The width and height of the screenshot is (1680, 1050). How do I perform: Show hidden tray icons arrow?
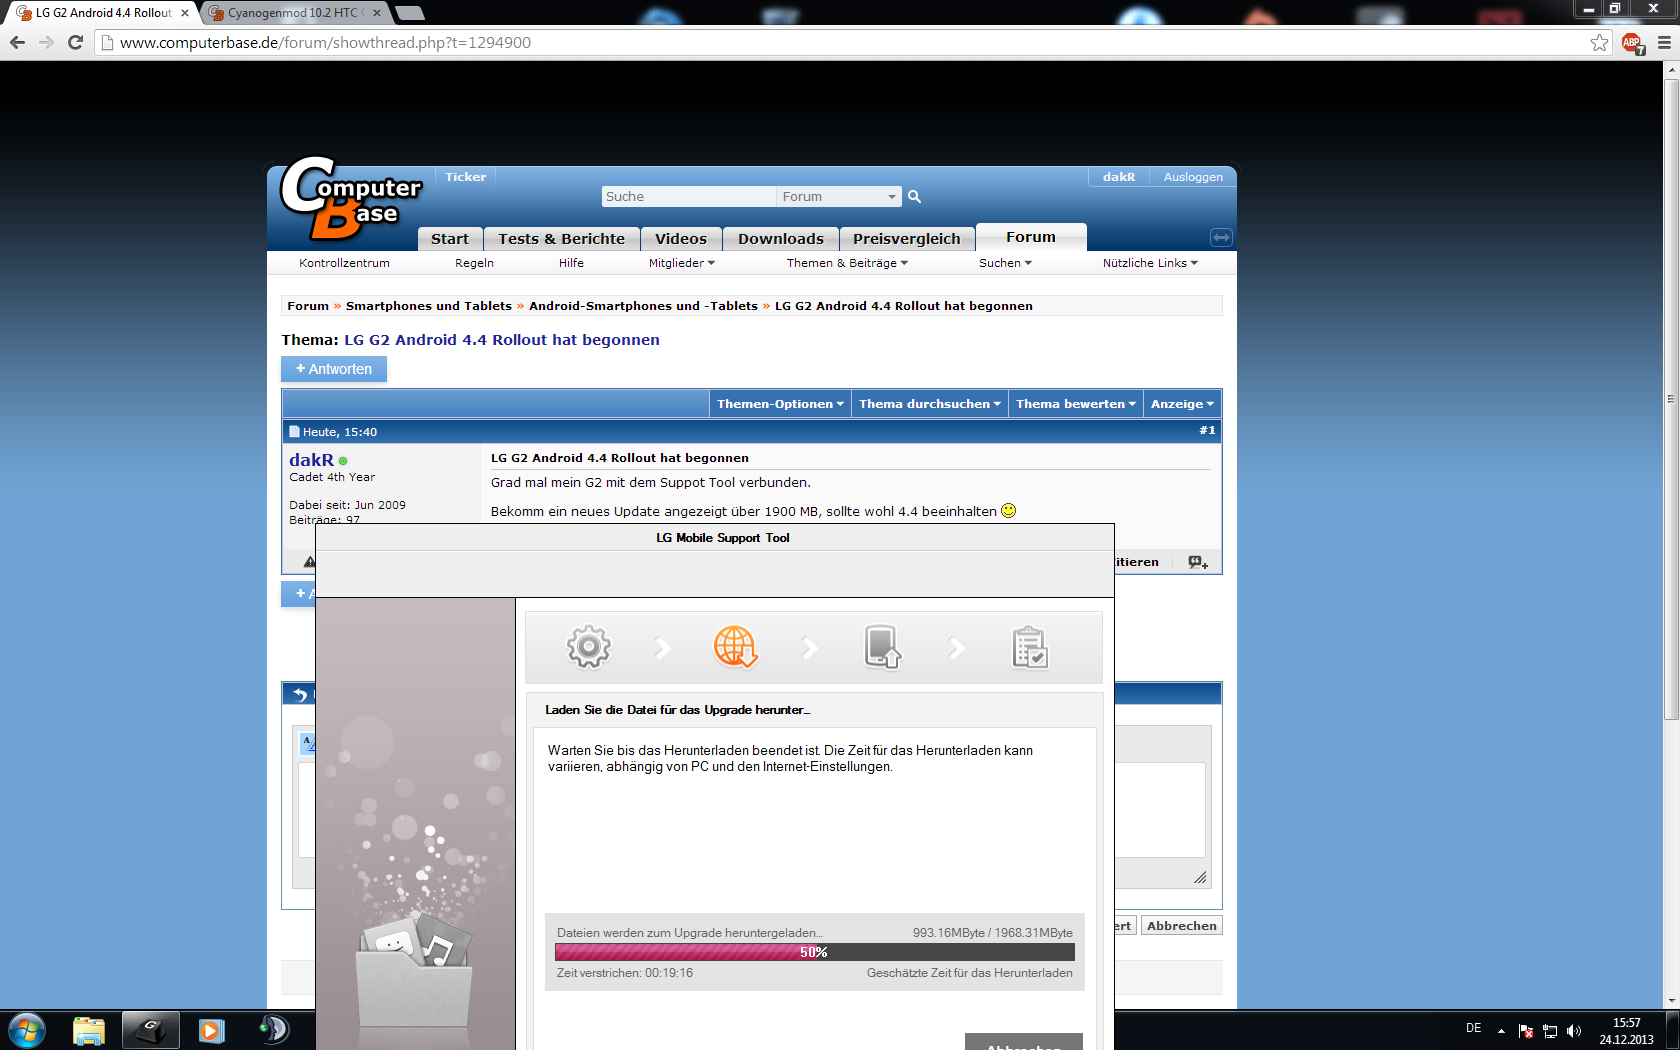click(x=1501, y=1031)
